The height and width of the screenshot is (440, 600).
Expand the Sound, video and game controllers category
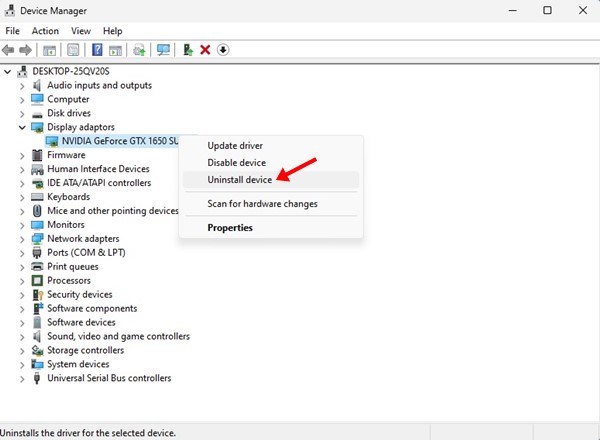pyautogui.click(x=22, y=337)
